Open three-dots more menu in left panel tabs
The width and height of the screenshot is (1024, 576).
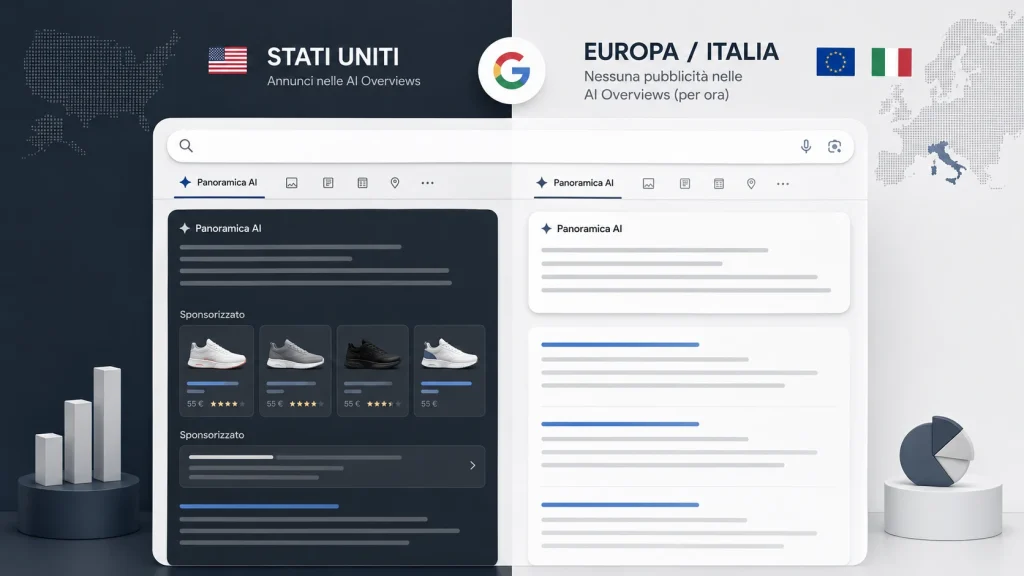point(427,183)
